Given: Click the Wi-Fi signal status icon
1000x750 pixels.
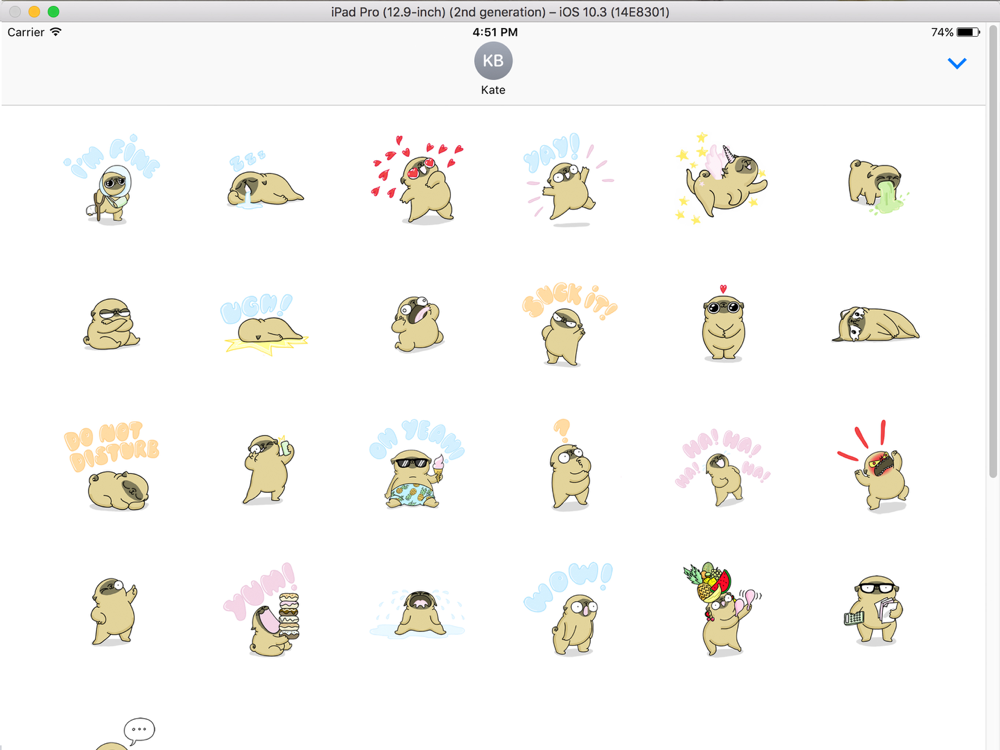Looking at the screenshot, I should (56, 32).
